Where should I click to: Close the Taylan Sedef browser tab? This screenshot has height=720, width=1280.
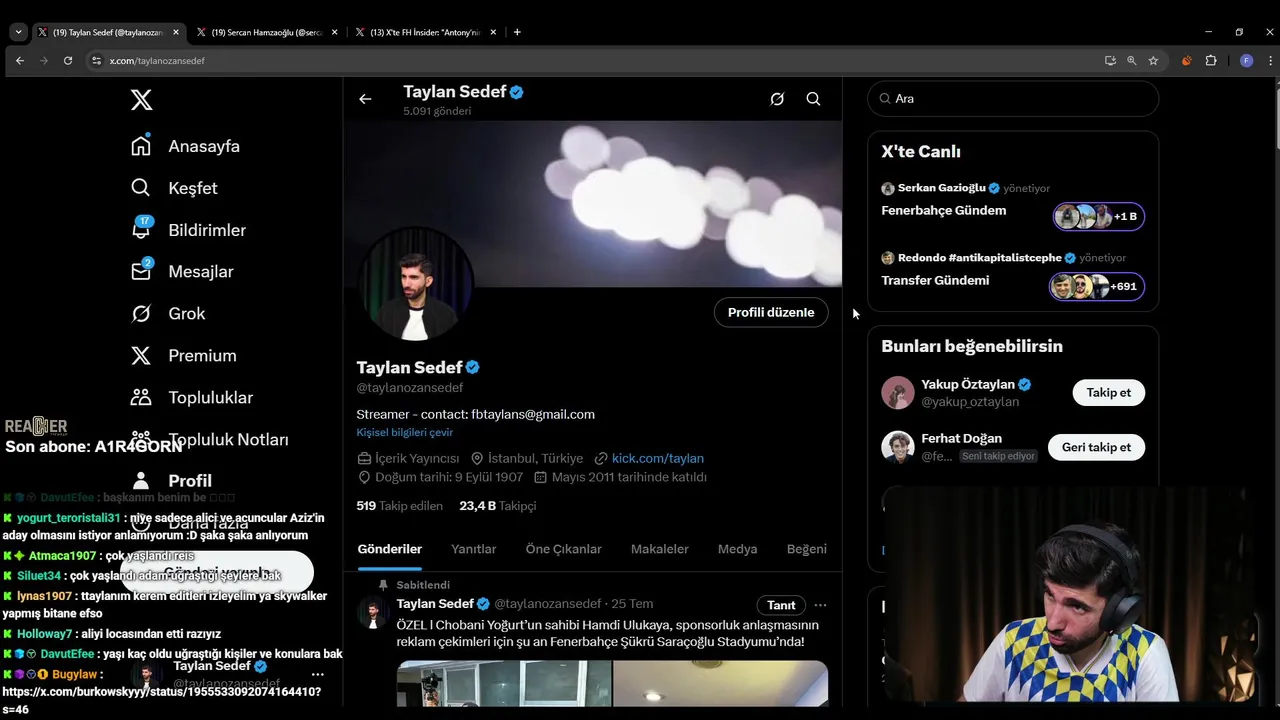[x=176, y=32]
